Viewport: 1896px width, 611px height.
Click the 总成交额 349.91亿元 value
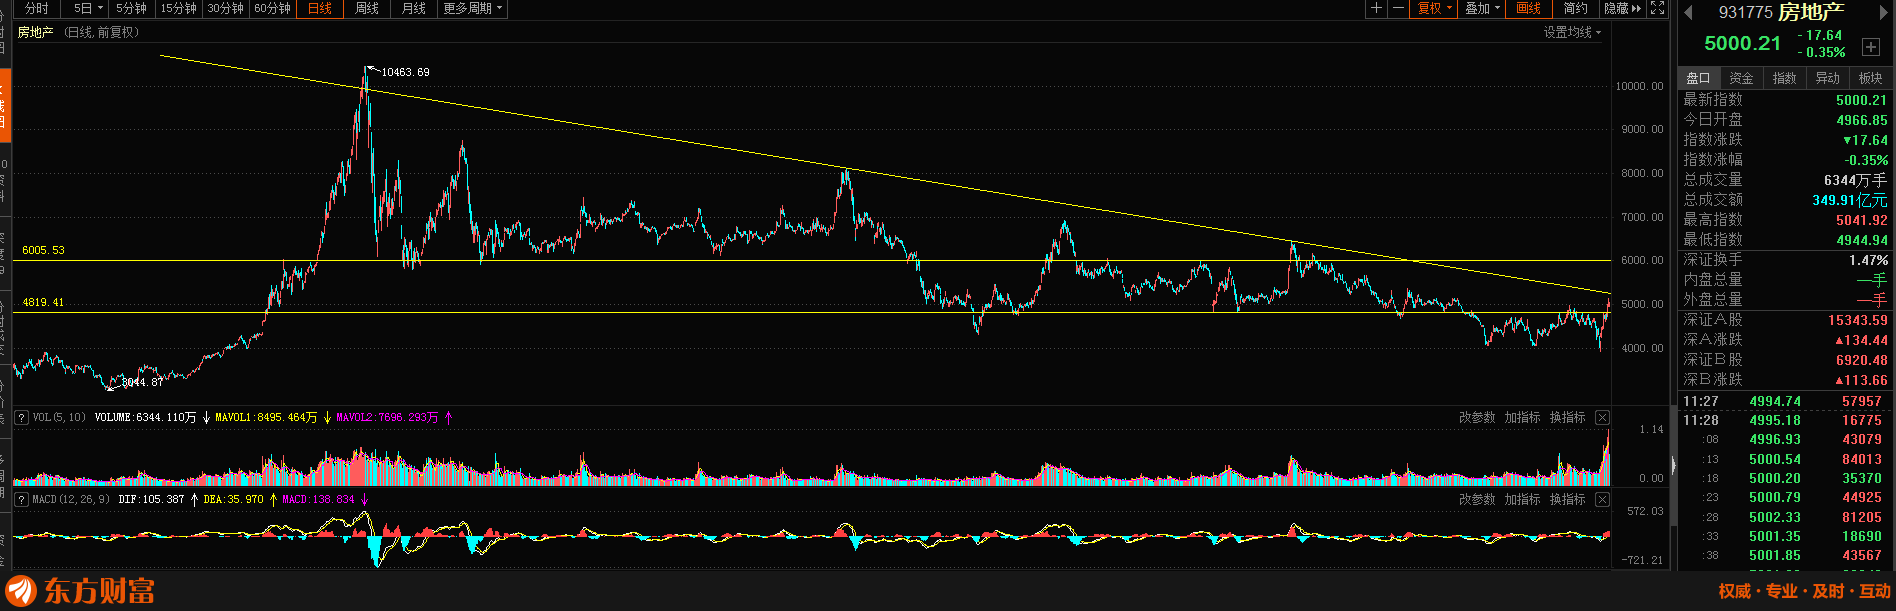point(1850,200)
